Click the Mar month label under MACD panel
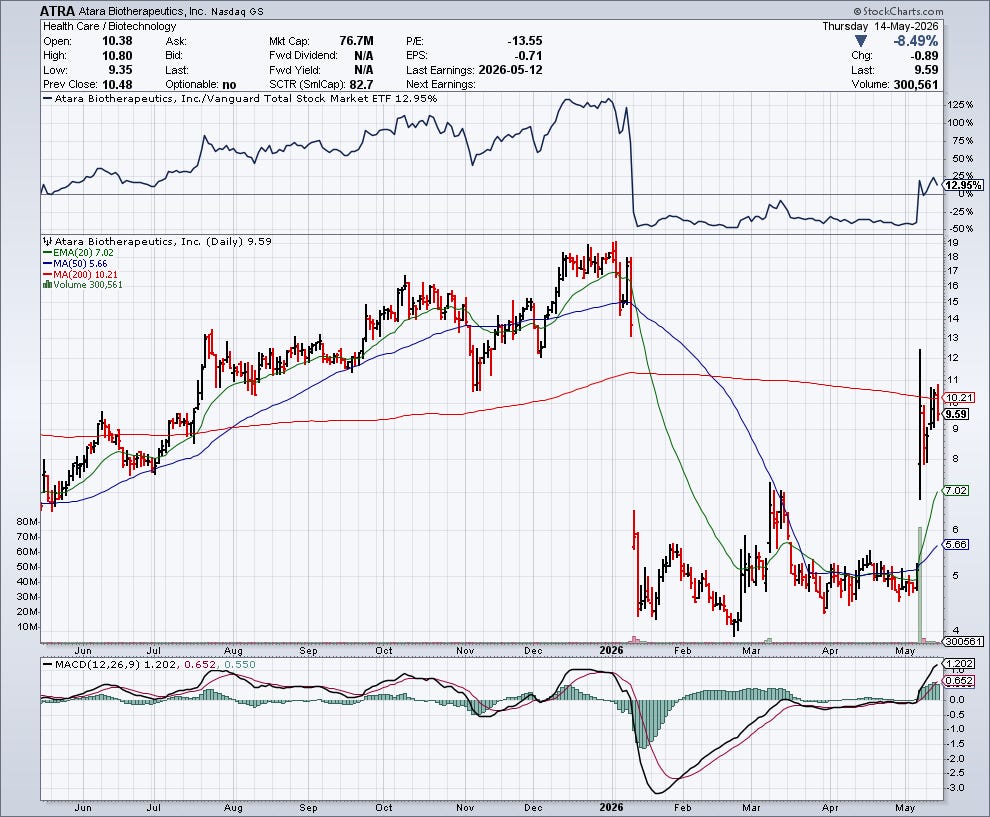Viewport: 990px width, 817px height. click(x=751, y=808)
